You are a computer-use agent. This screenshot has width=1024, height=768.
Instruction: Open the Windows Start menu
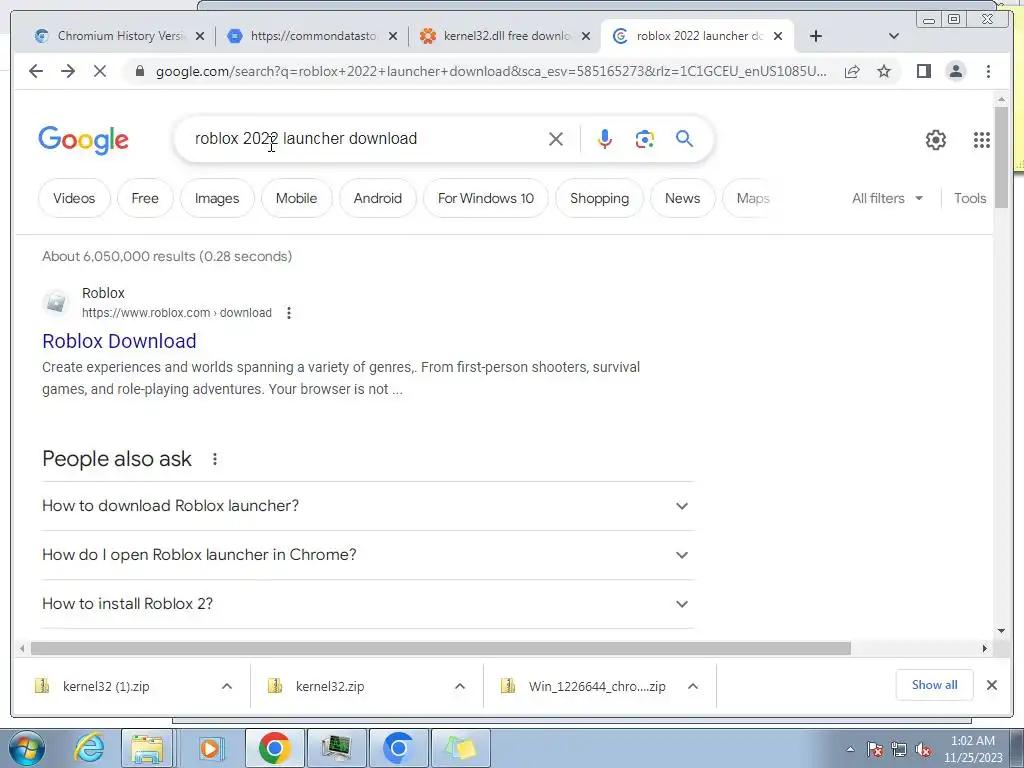coord(27,748)
